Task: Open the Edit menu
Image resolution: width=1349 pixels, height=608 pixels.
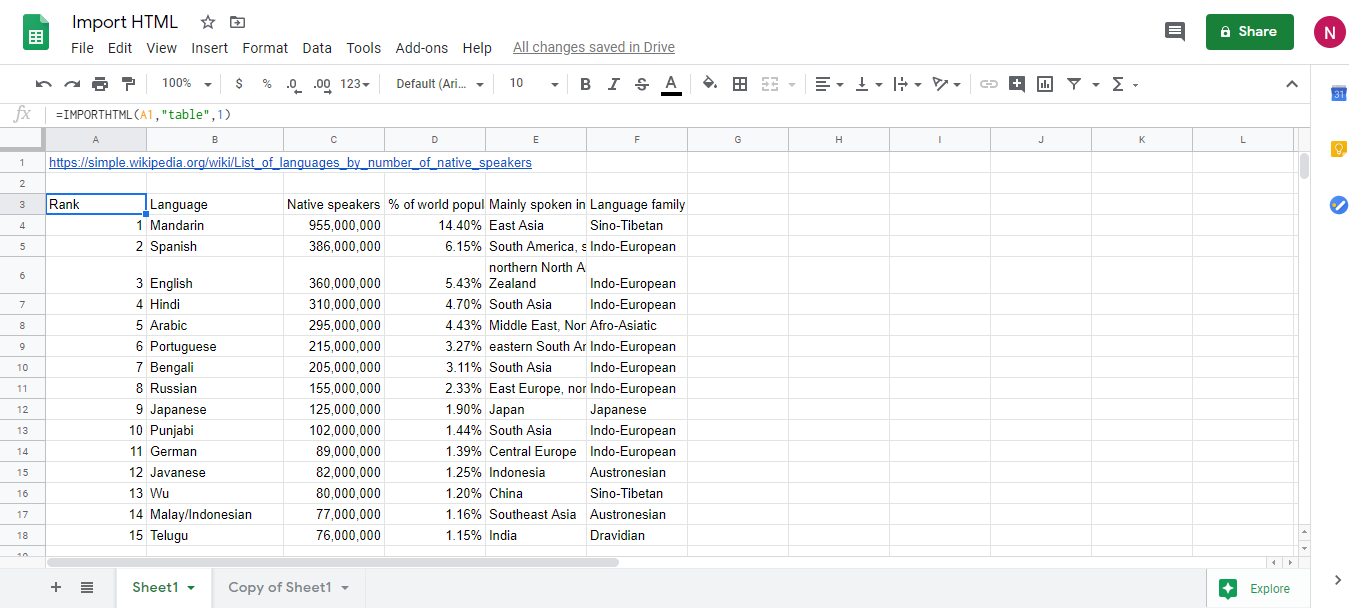Action: (x=120, y=48)
